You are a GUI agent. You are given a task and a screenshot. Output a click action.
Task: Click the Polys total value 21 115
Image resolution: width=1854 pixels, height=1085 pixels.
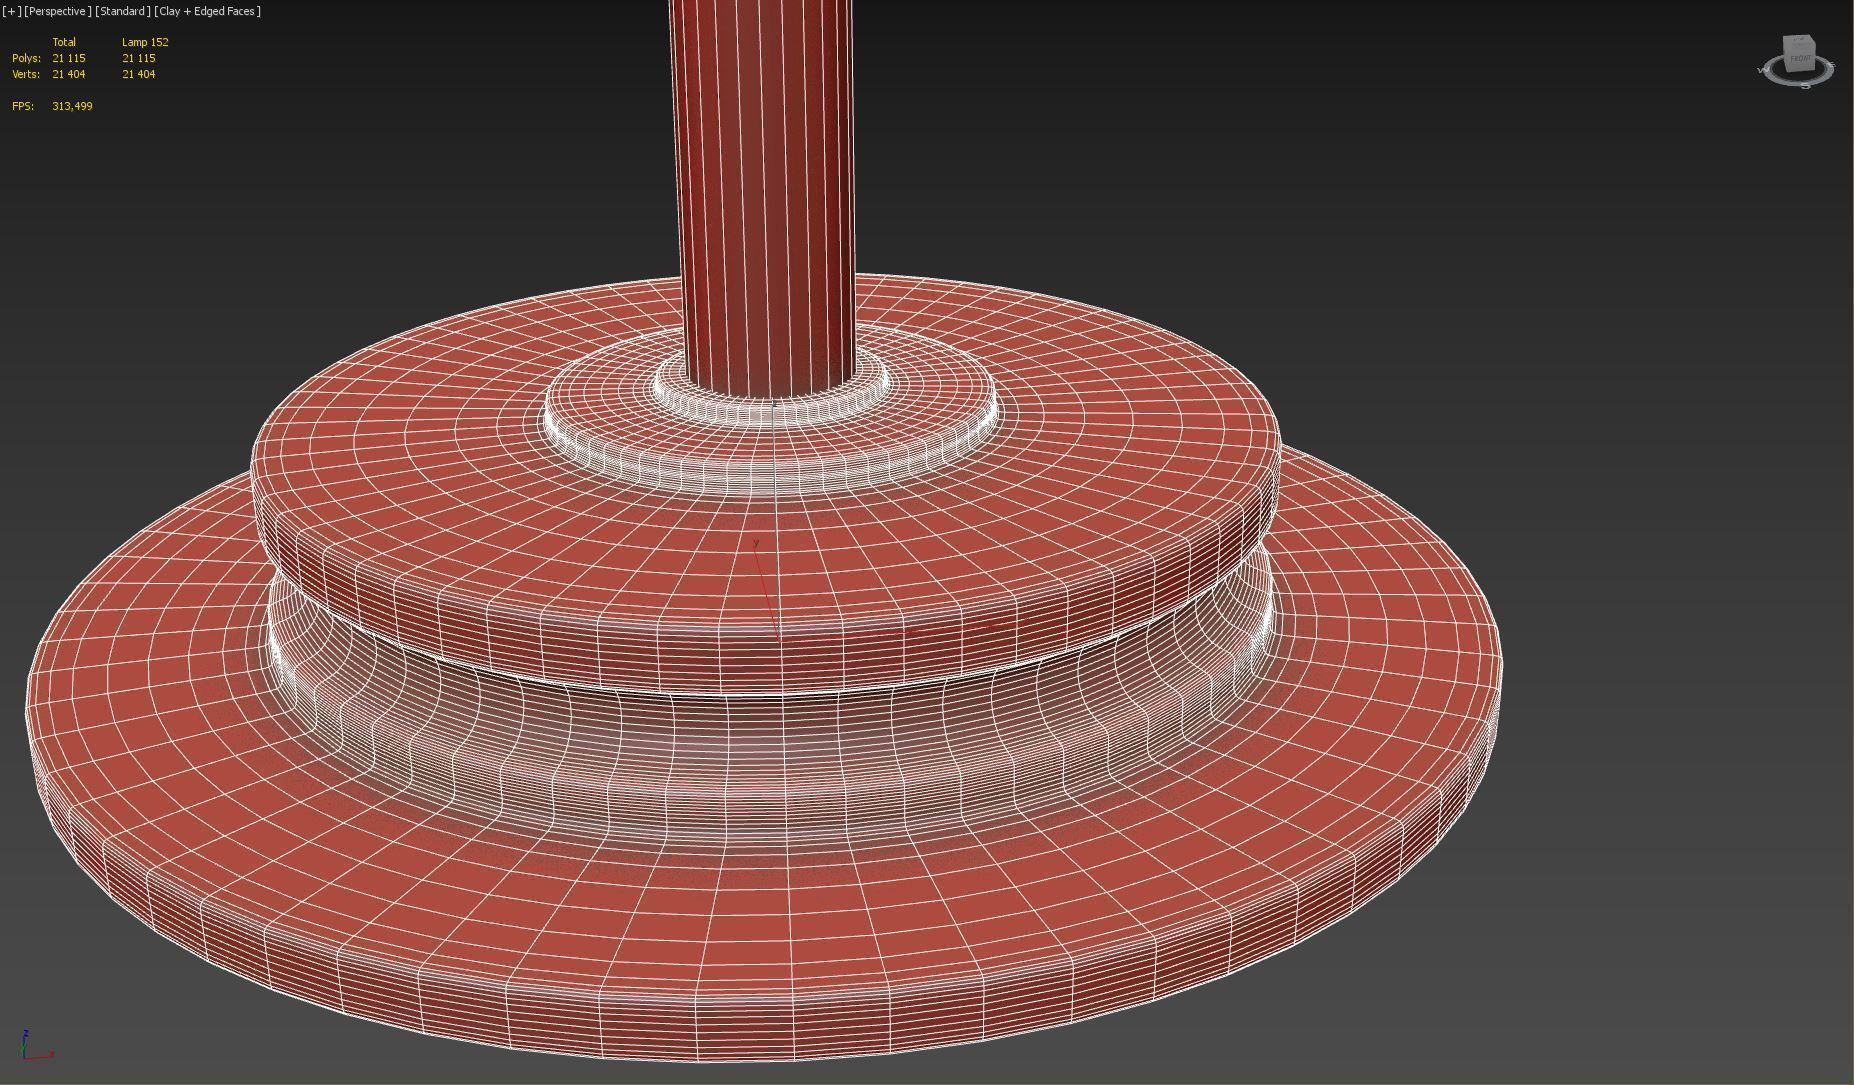[x=69, y=58]
